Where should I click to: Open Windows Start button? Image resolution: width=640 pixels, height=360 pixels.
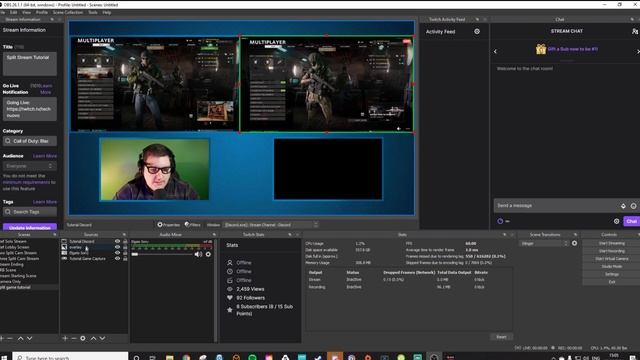point(4,357)
